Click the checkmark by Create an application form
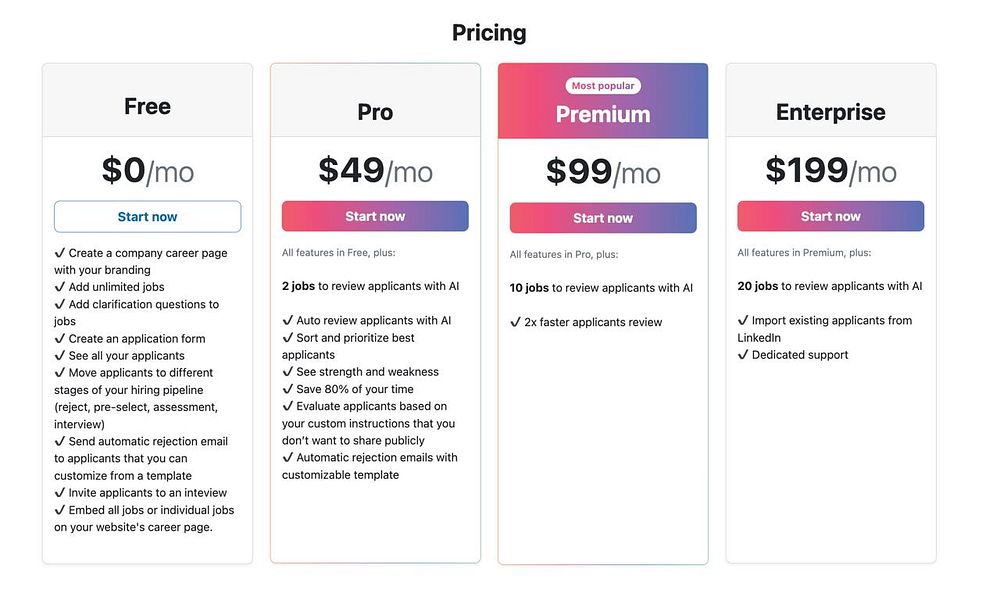 [60, 339]
